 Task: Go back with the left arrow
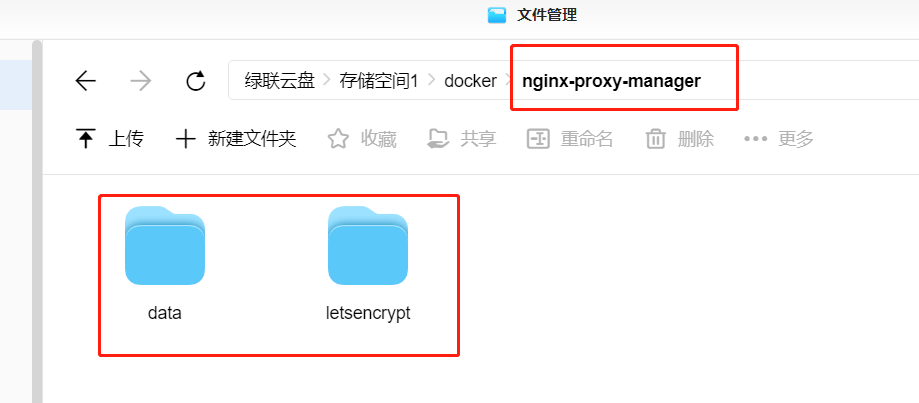click(86, 81)
